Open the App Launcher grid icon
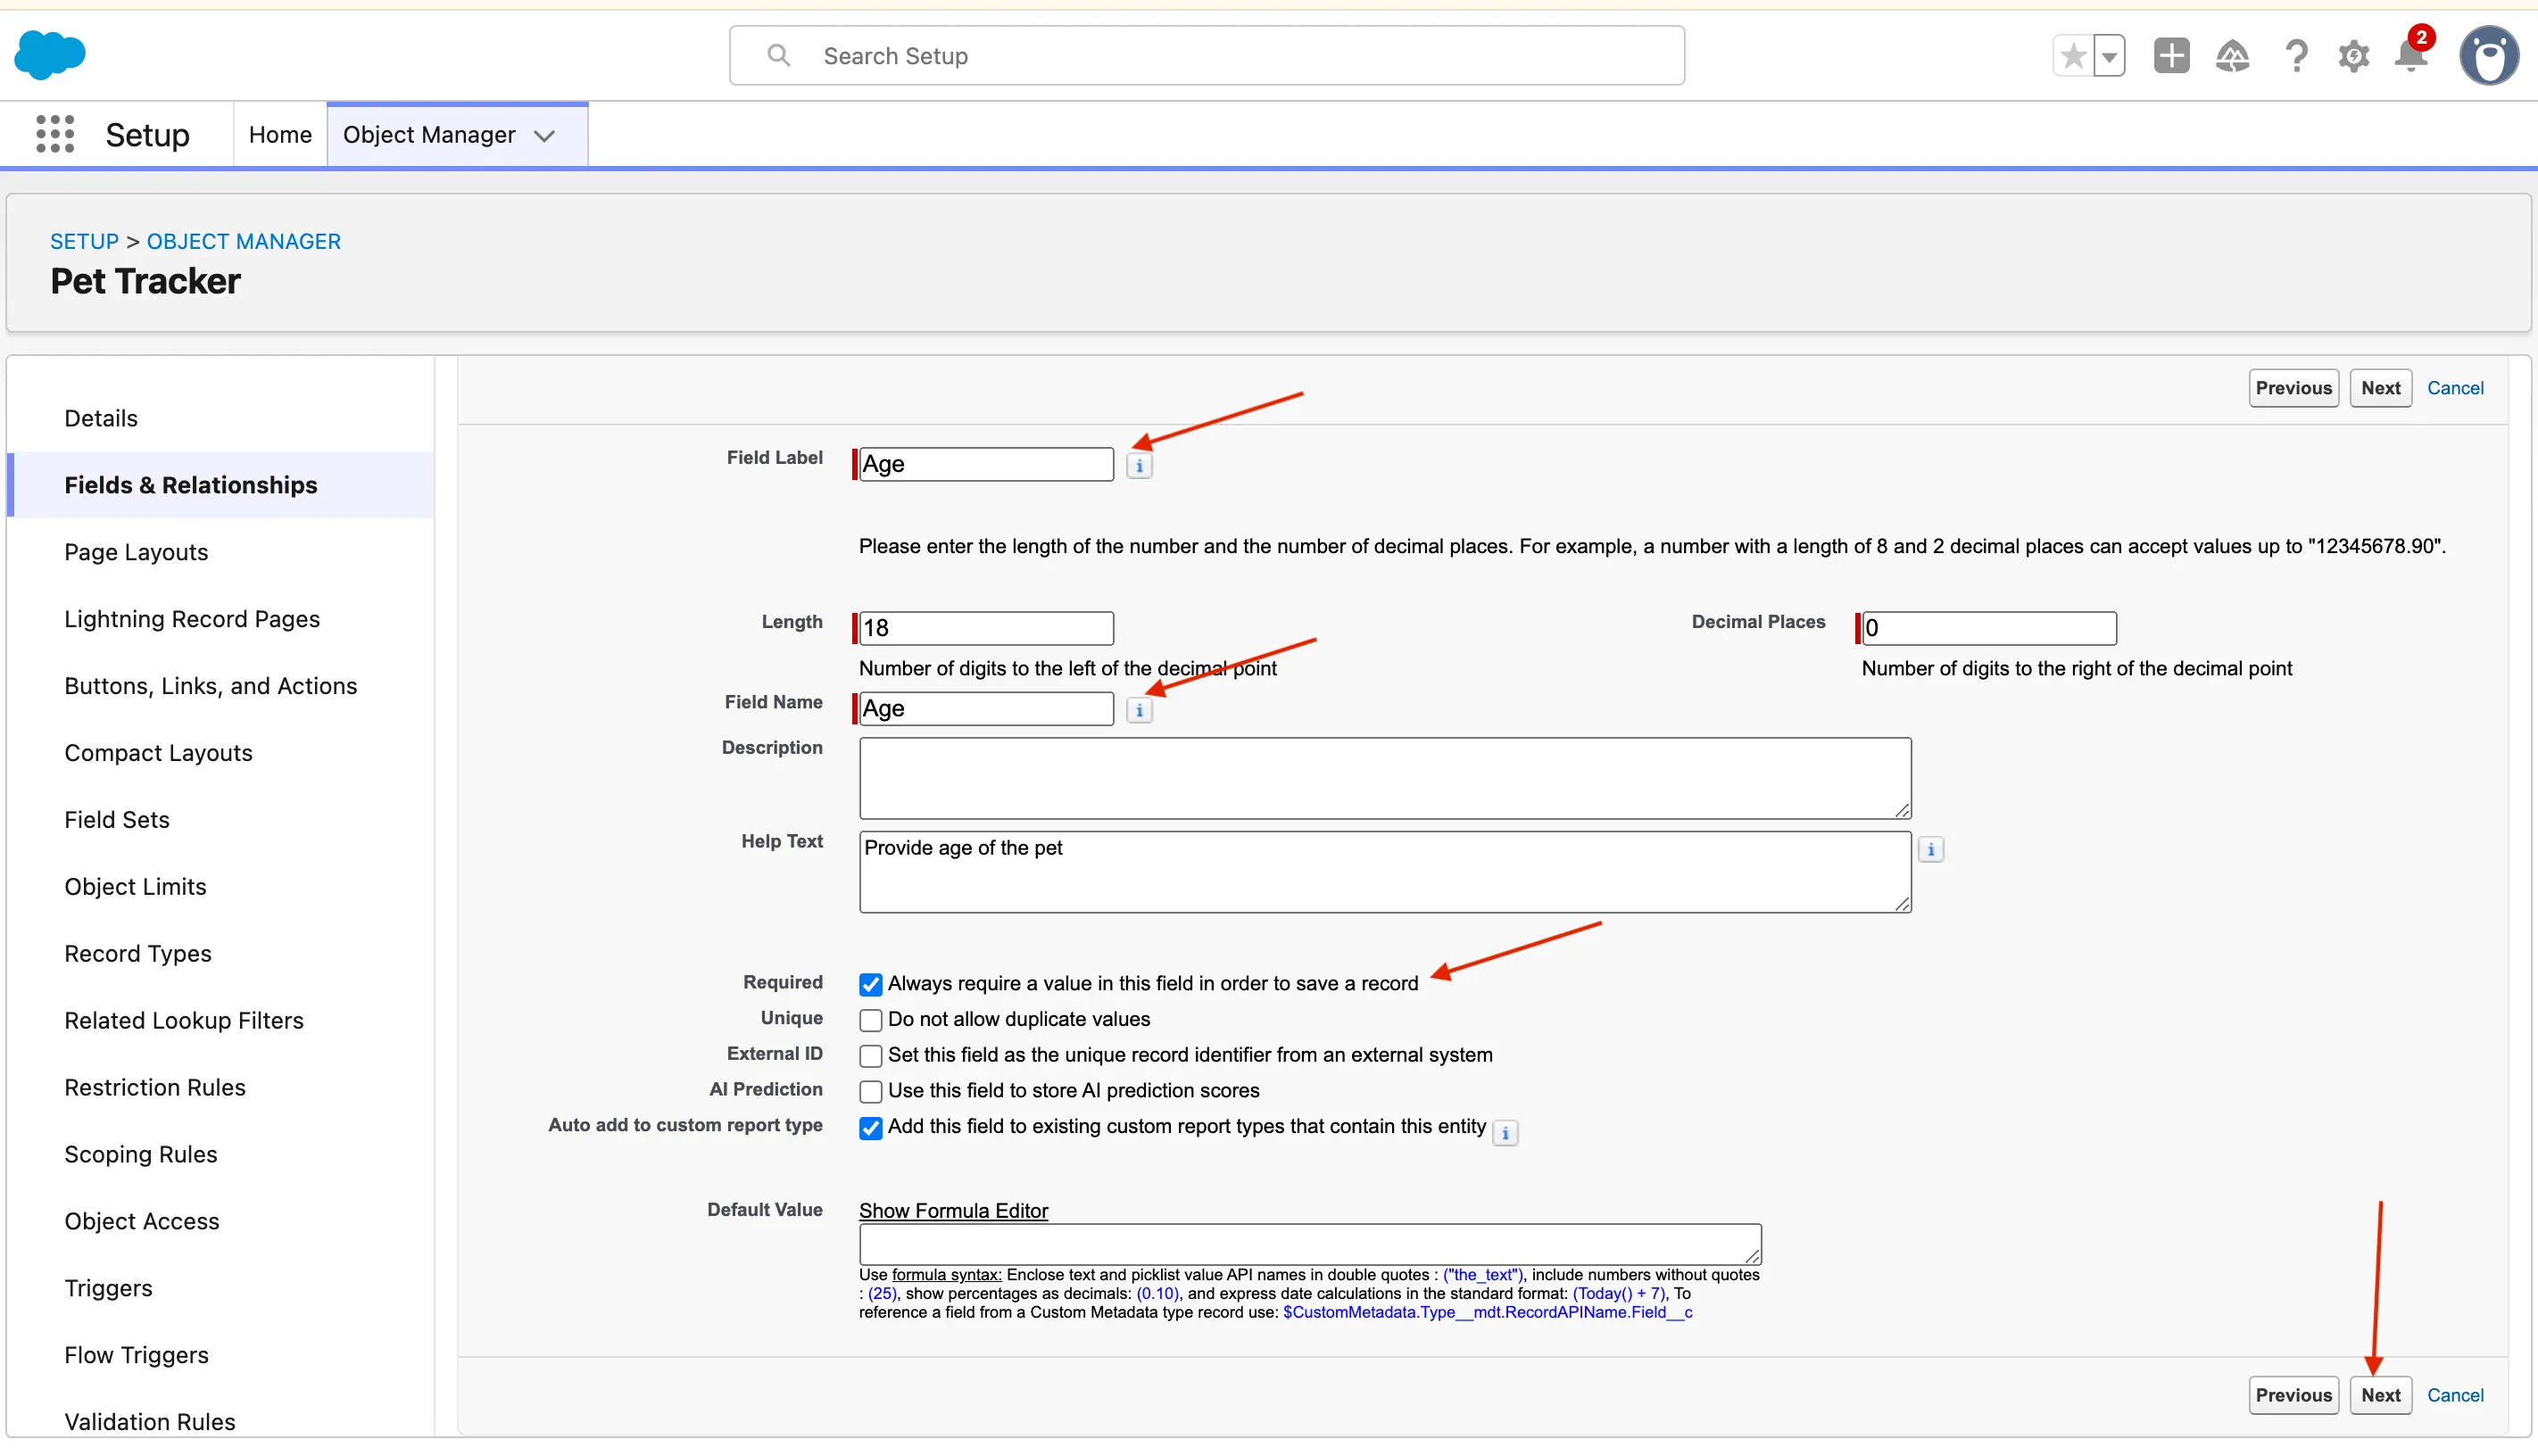Screen dimensions: 2538x1456 55,134
